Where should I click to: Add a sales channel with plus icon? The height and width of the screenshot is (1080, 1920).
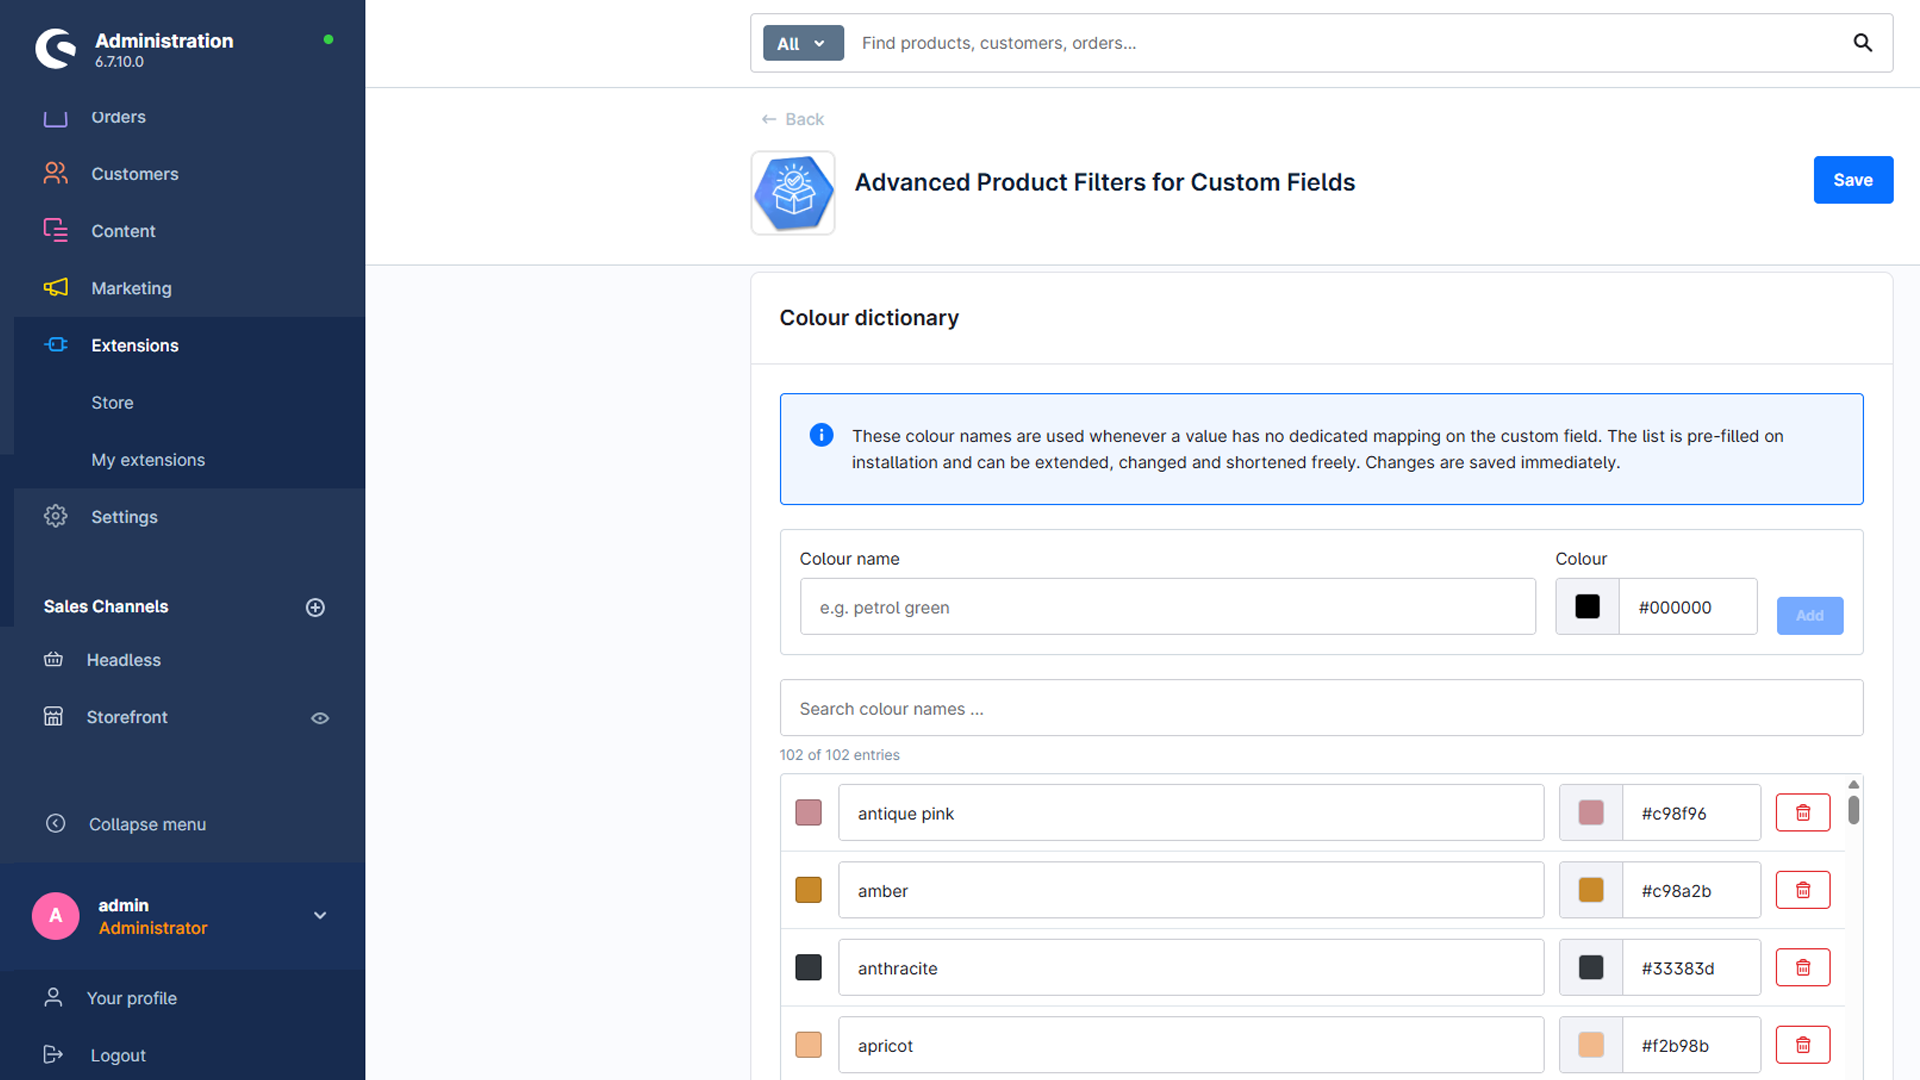click(x=315, y=607)
